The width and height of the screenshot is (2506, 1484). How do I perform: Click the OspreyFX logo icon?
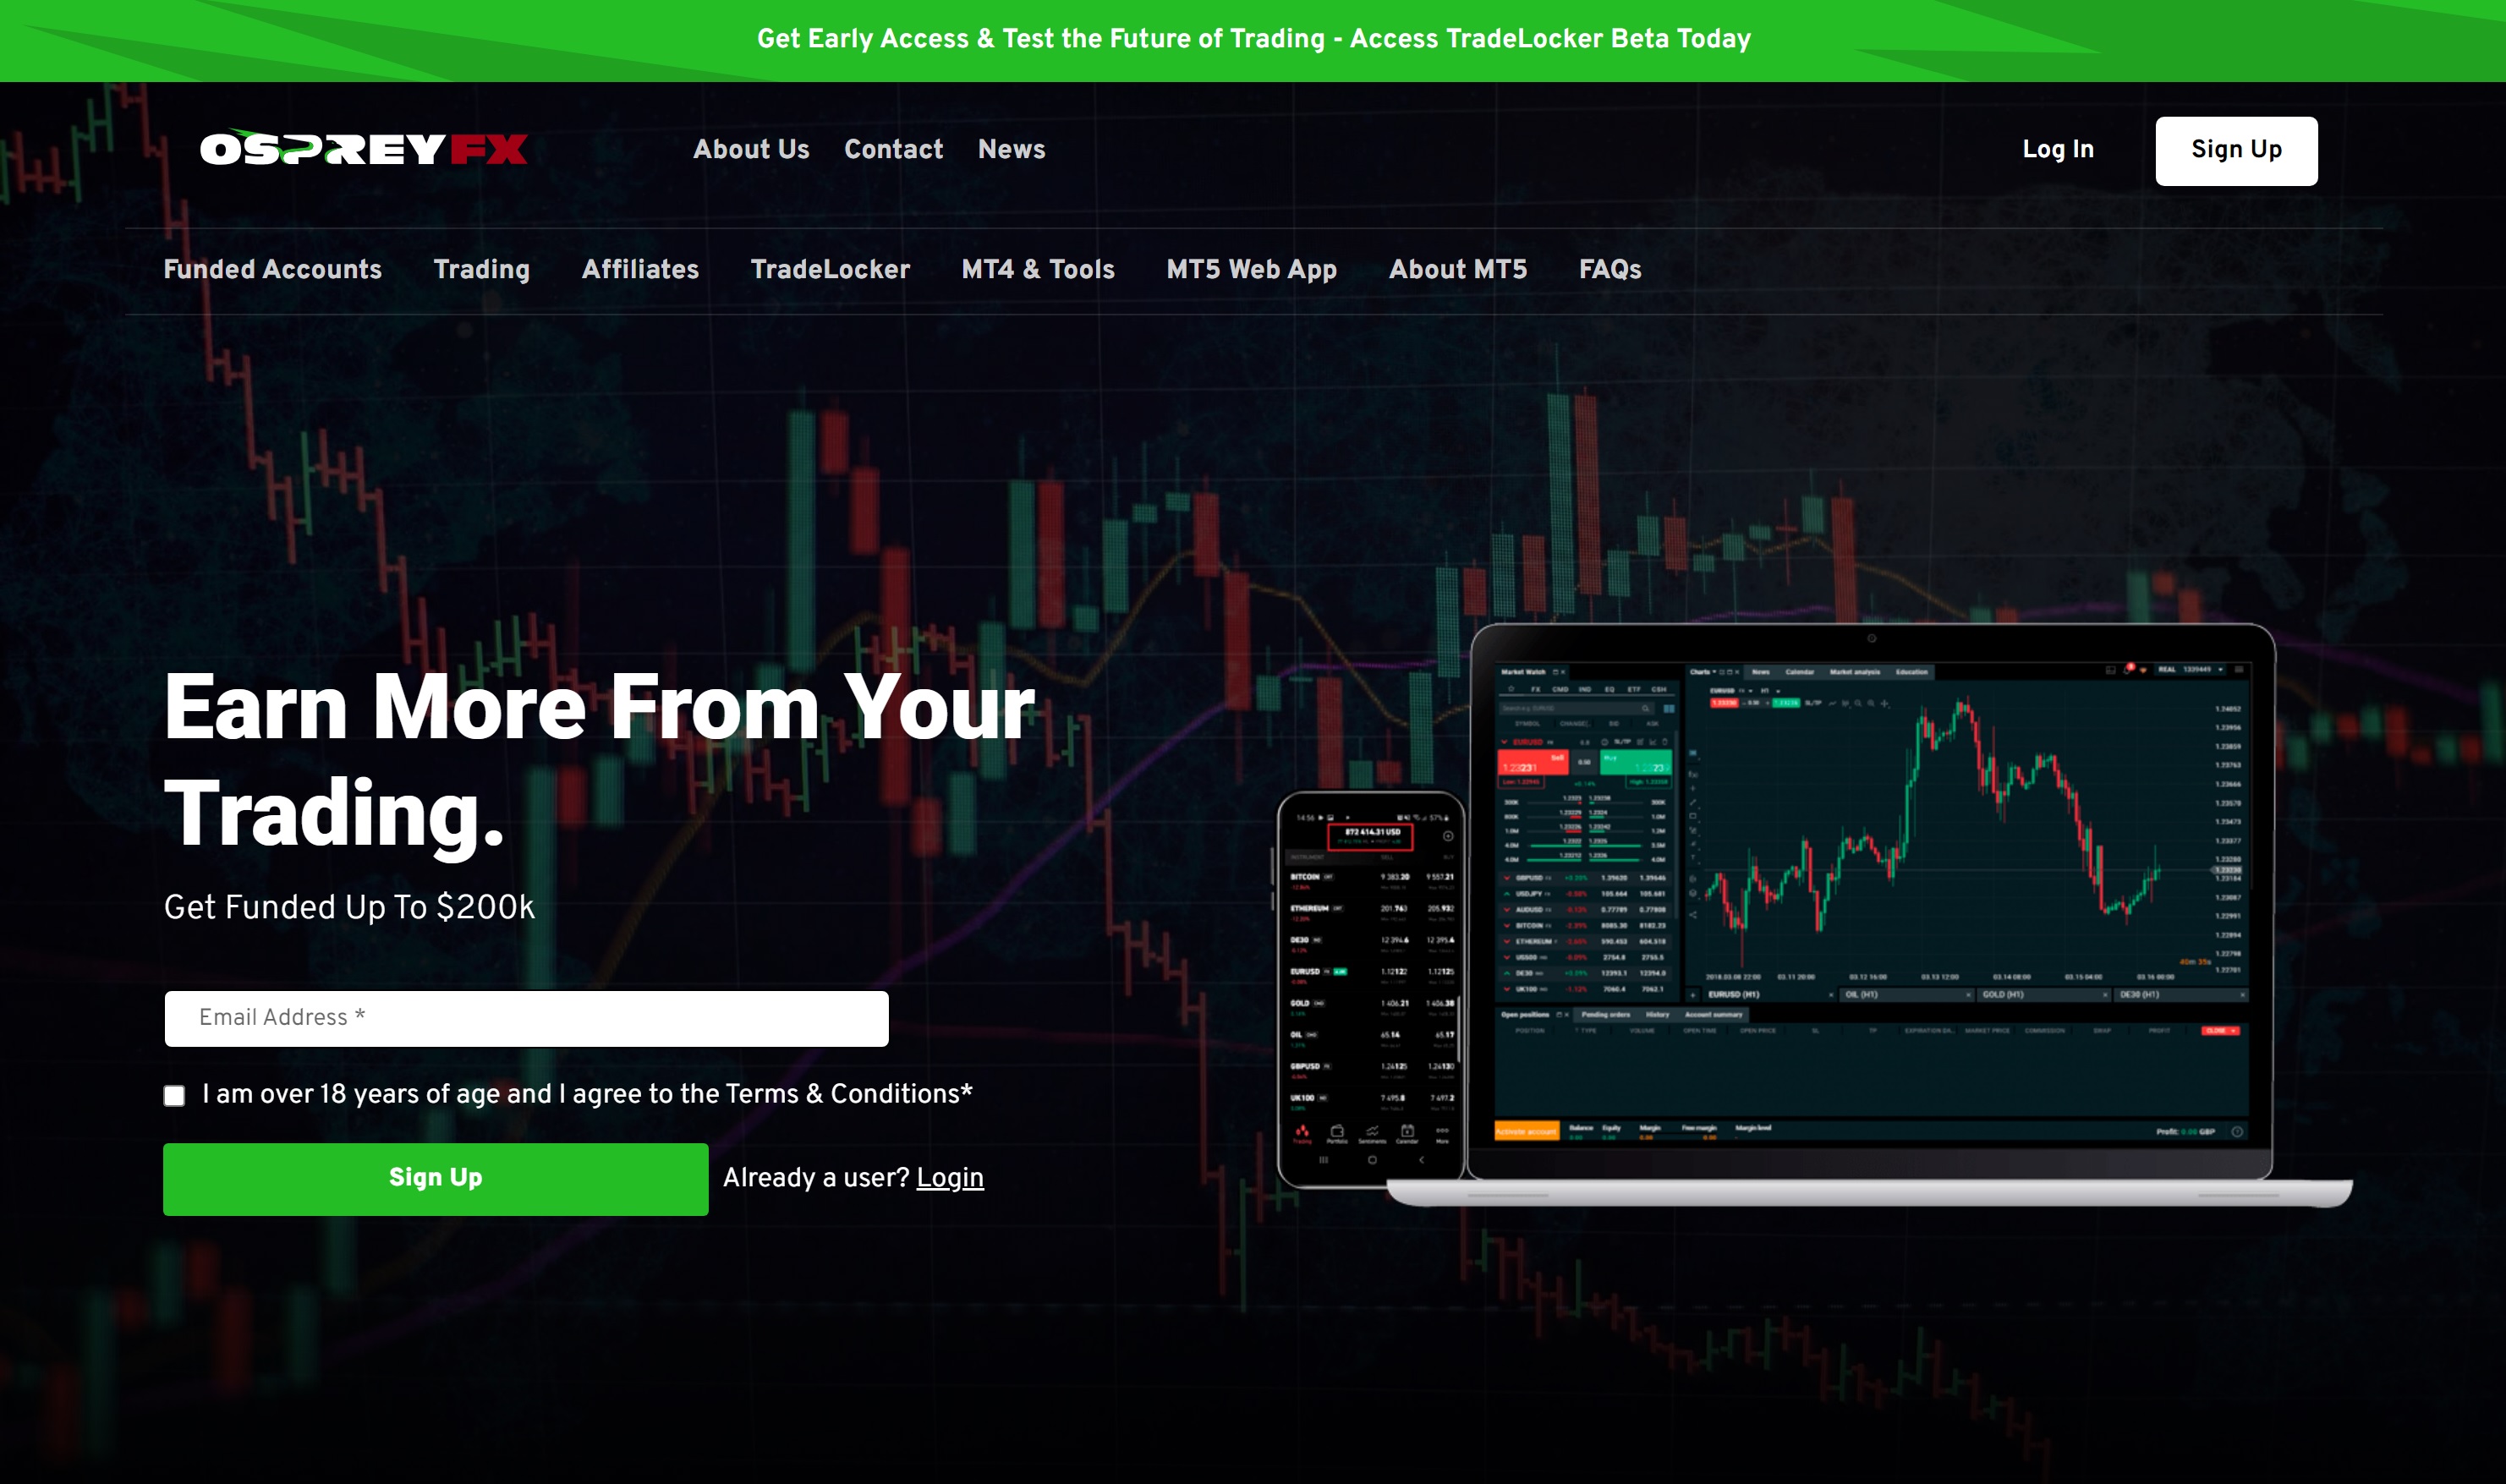coord(360,151)
